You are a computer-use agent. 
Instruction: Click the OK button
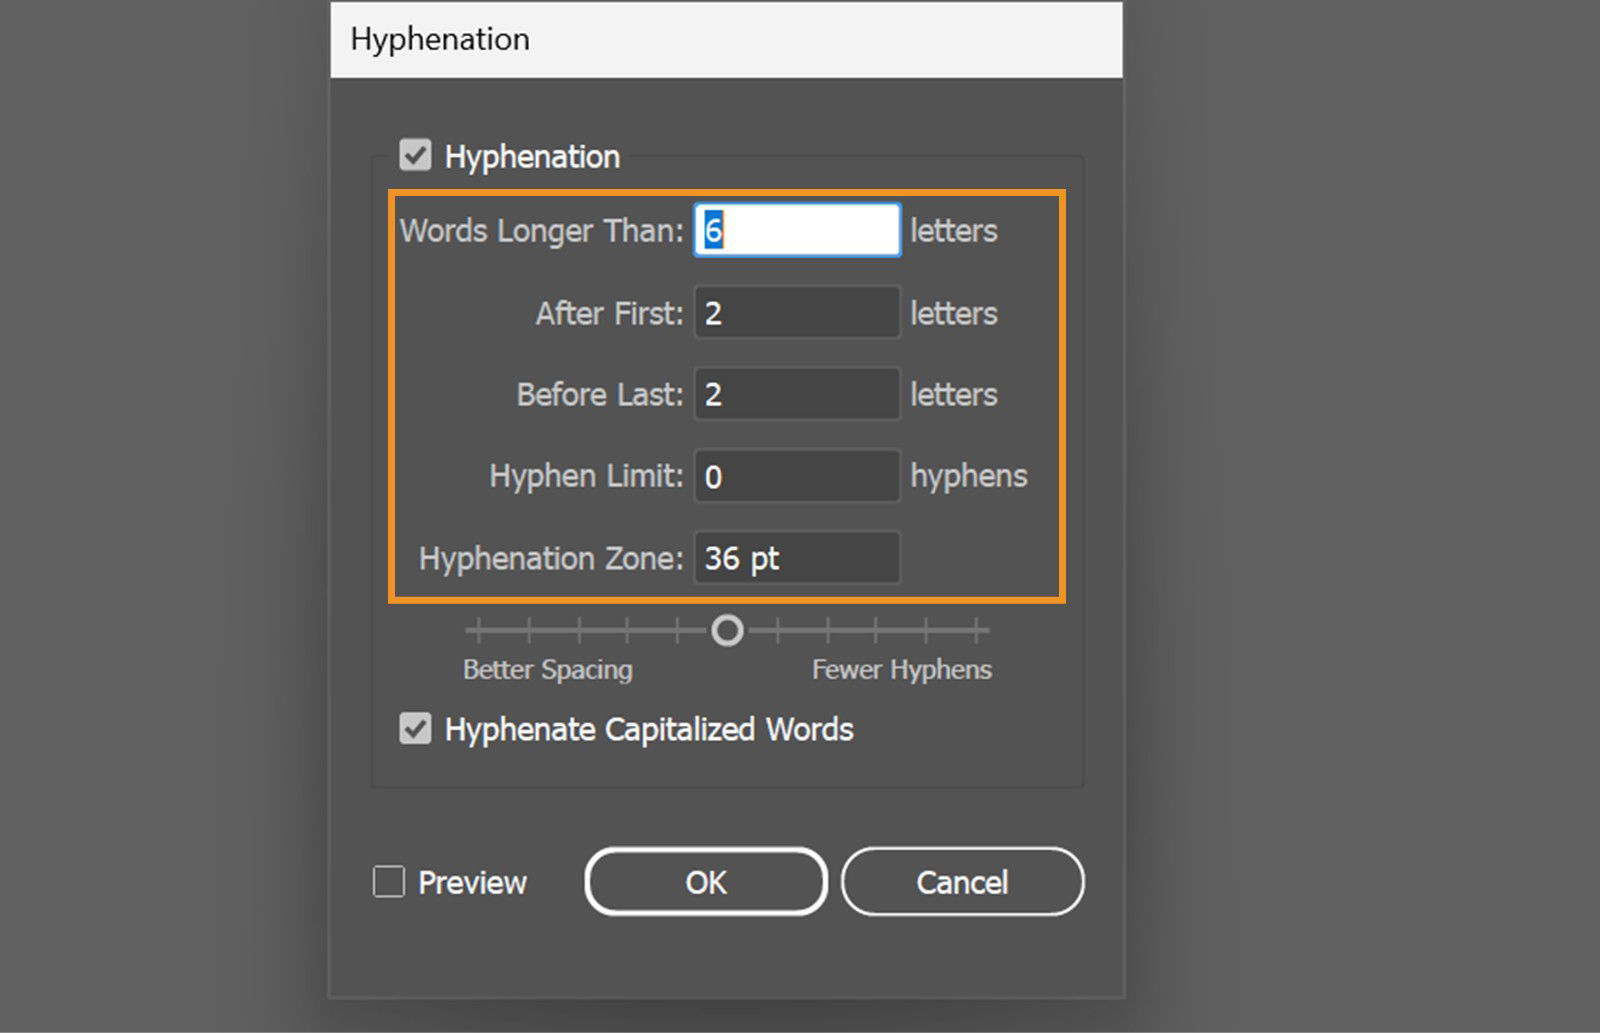click(x=705, y=882)
